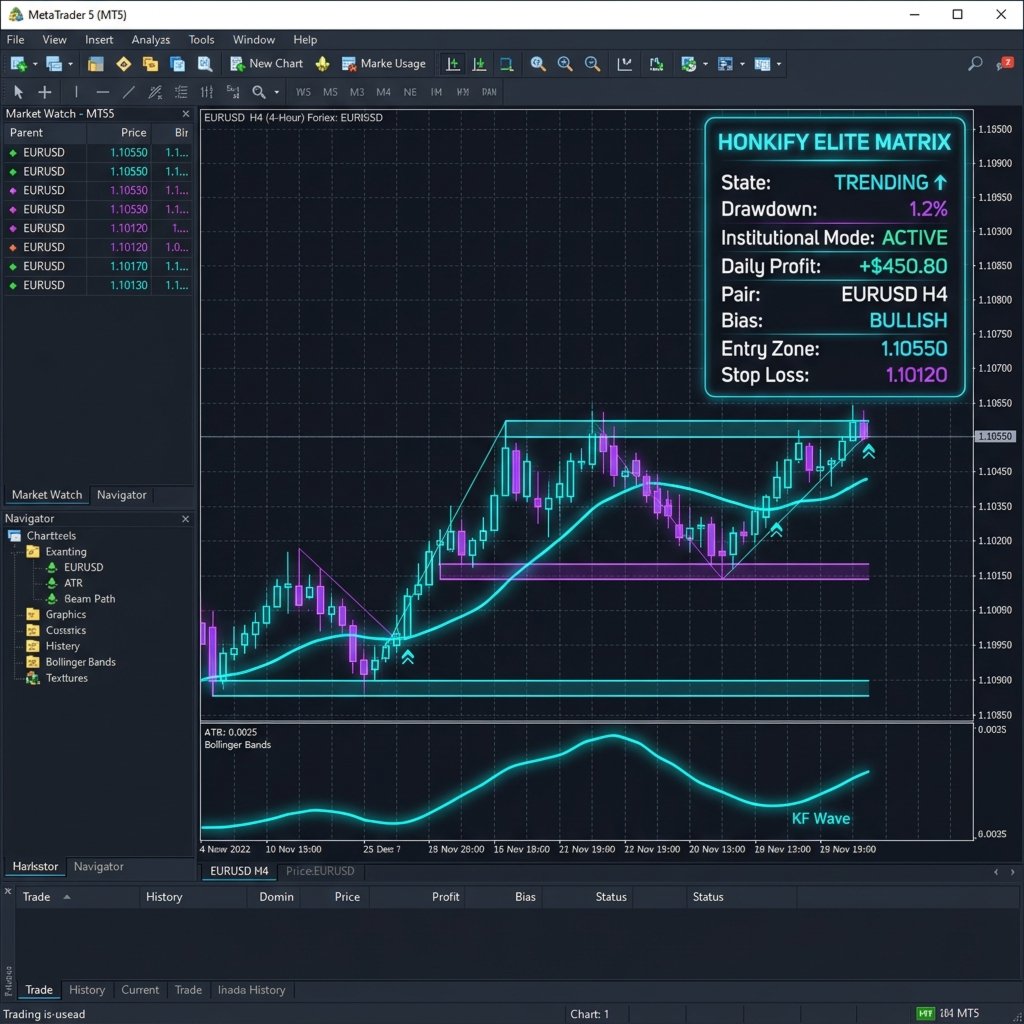The width and height of the screenshot is (1024, 1024).
Task: Select the WS timeframe button
Action: (x=303, y=92)
